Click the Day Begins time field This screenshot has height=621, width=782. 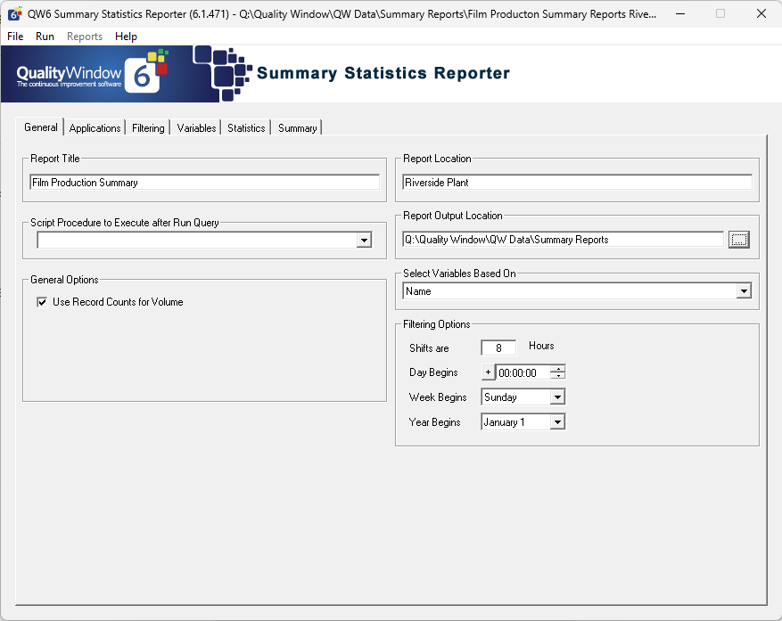523,373
